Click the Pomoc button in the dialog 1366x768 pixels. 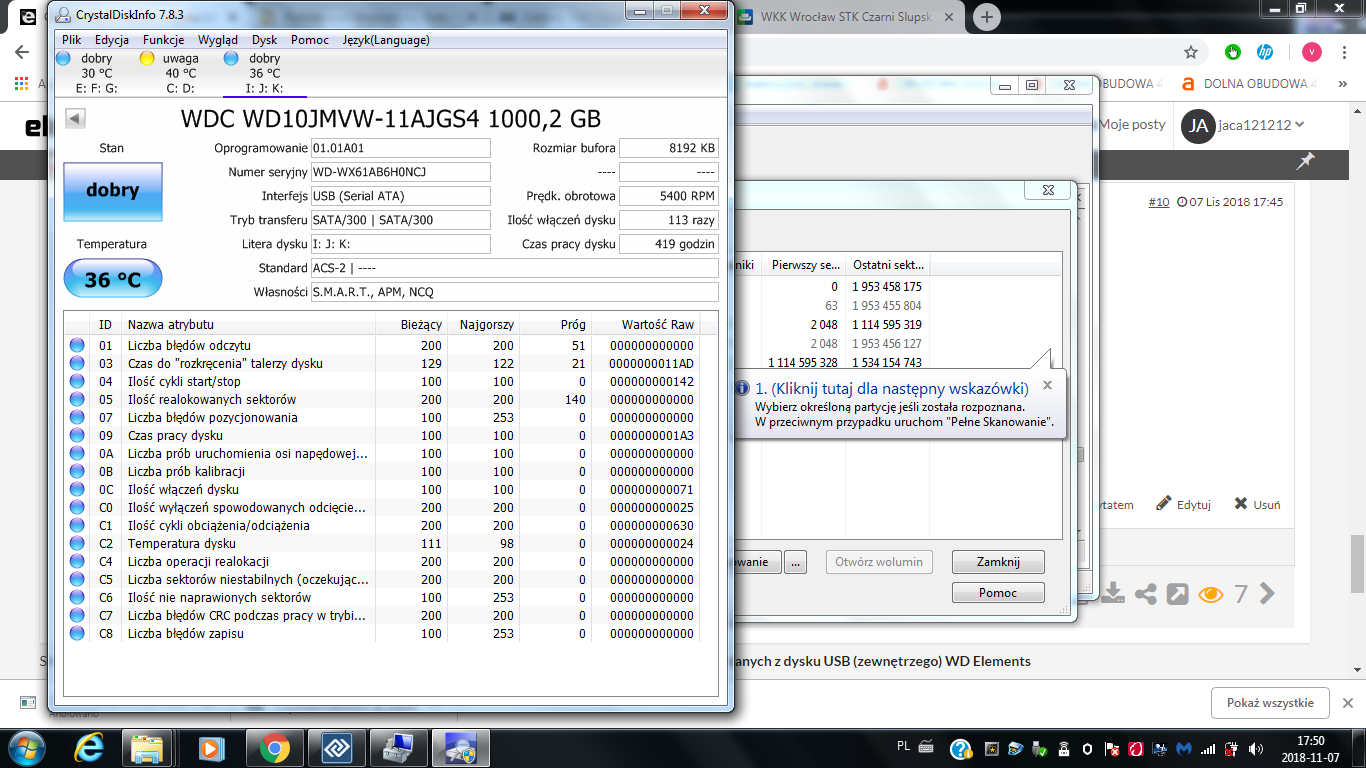998,593
